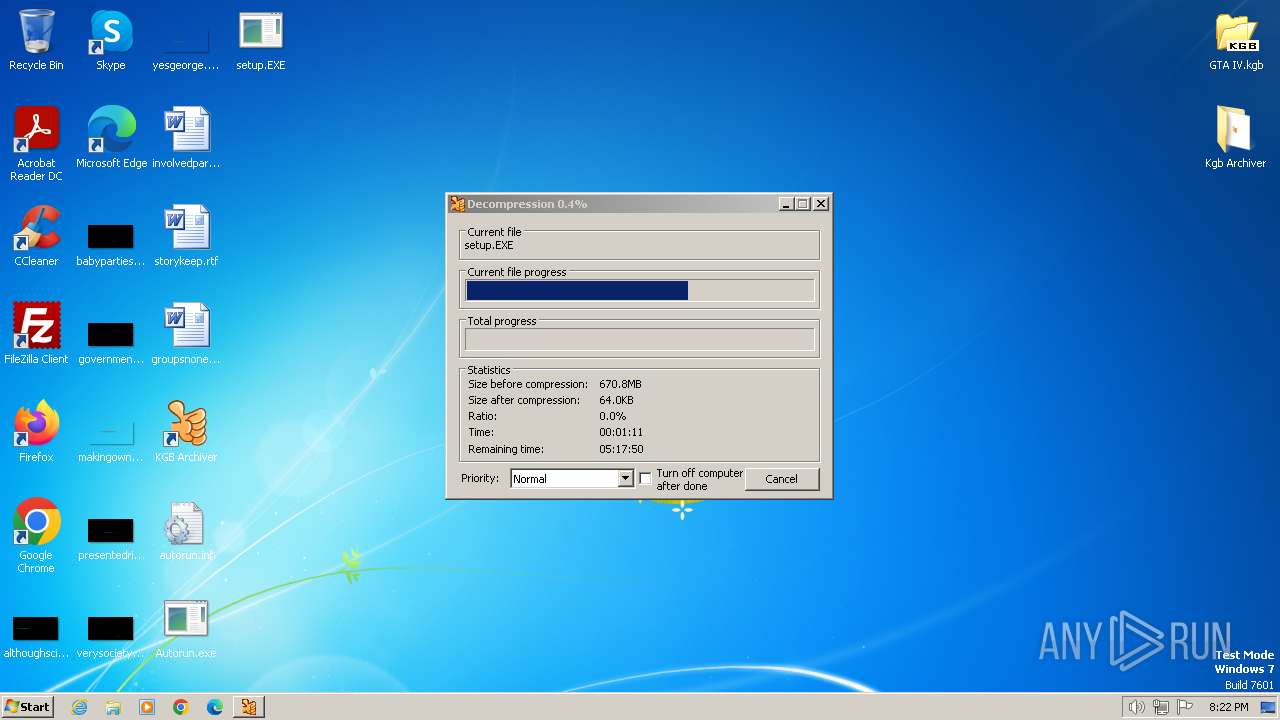The height and width of the screenshot is (720, 1280).
Task: Open Edge from the taskbar
Action: [x=215, y=707]
